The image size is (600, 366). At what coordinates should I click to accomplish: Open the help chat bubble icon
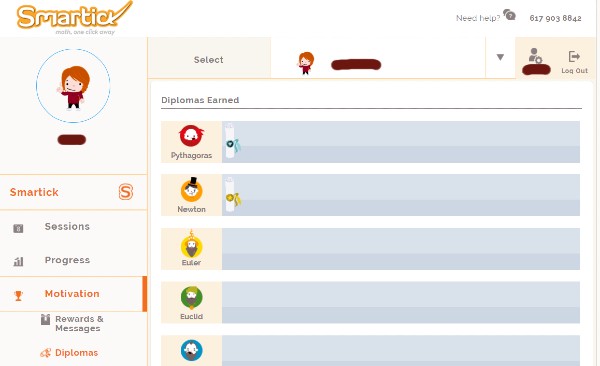(x=509, y=15)
